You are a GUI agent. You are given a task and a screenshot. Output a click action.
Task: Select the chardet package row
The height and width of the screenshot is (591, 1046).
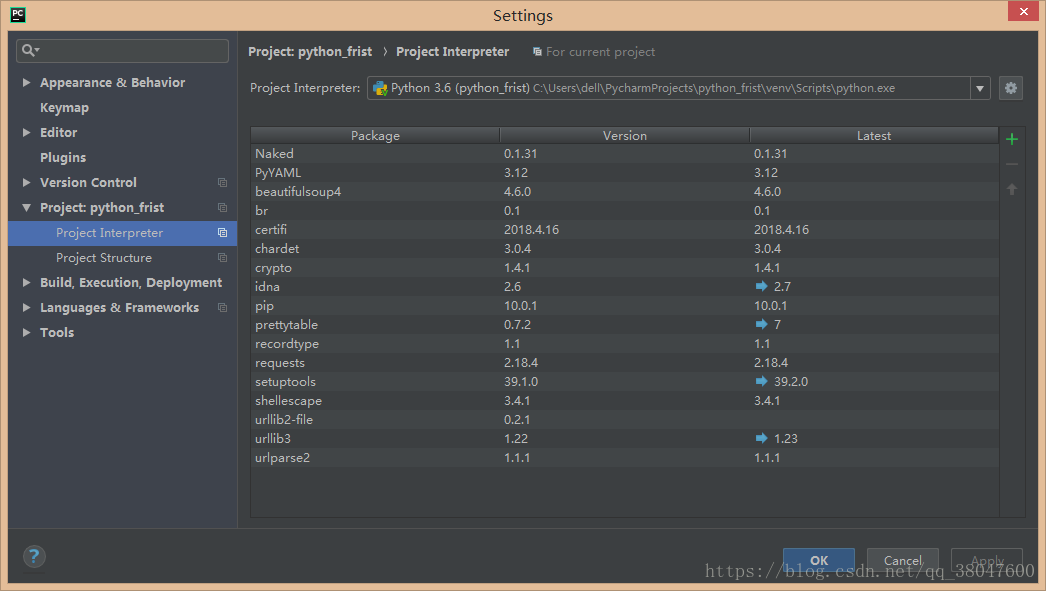624,248
